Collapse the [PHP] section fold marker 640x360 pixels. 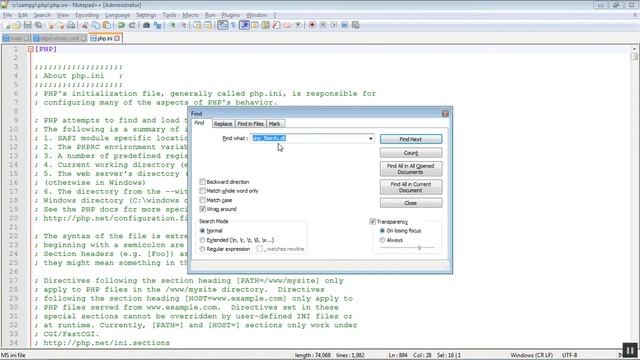click(x=31, y=49)
